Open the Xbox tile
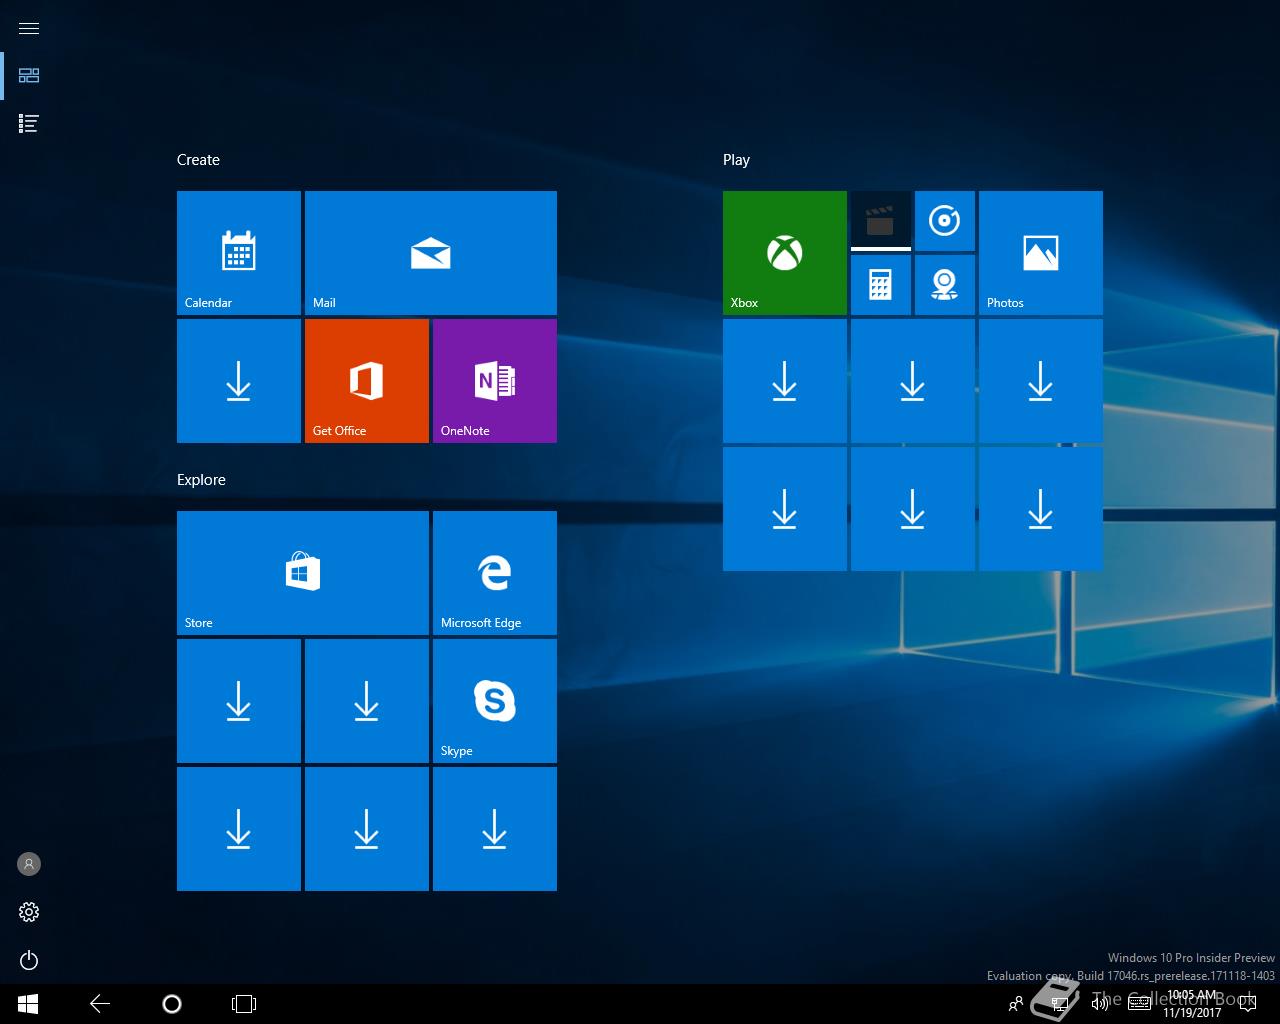1280x1024 pixels. pos(785,253)
